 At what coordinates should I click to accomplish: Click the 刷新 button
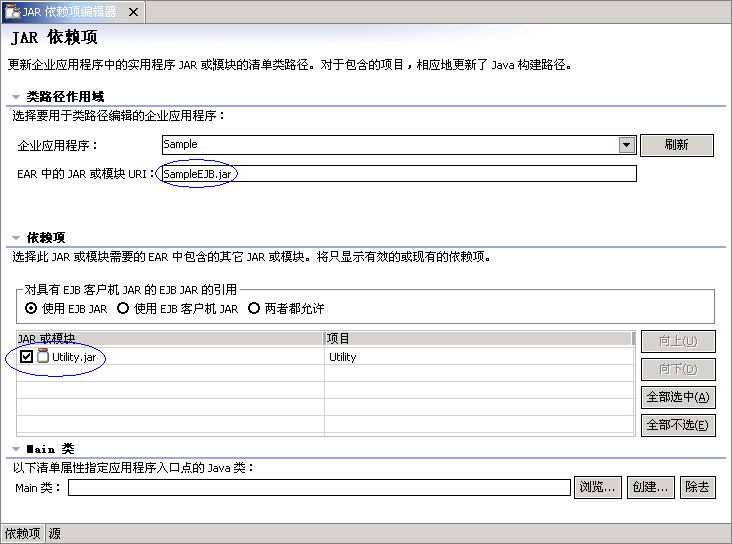pos(676,145)
